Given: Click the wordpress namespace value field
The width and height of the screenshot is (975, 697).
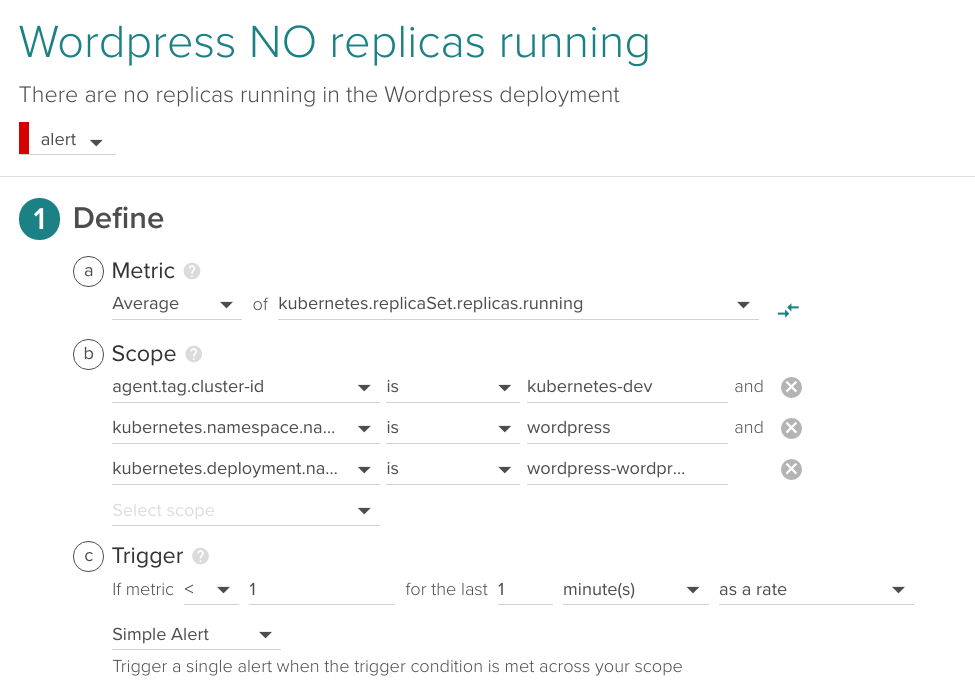Looking at the screenshot, I should [x=627, y=428].
